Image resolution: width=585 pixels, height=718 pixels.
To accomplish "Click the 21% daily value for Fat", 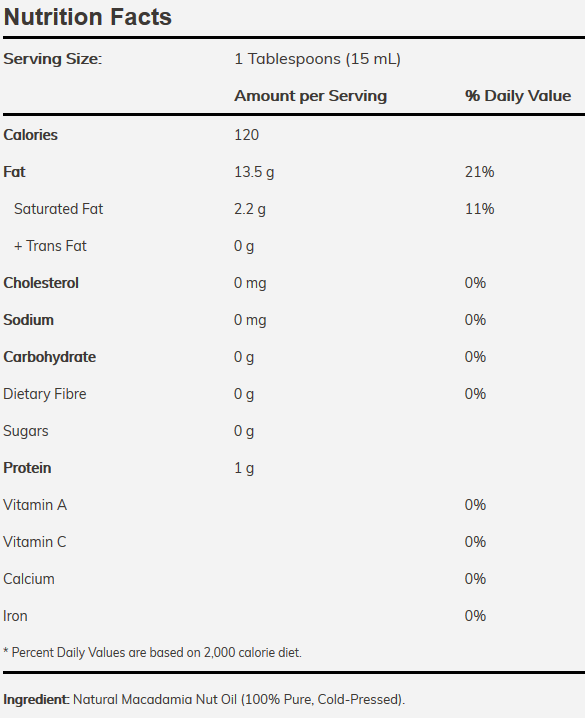I will (x=479, y=172).
